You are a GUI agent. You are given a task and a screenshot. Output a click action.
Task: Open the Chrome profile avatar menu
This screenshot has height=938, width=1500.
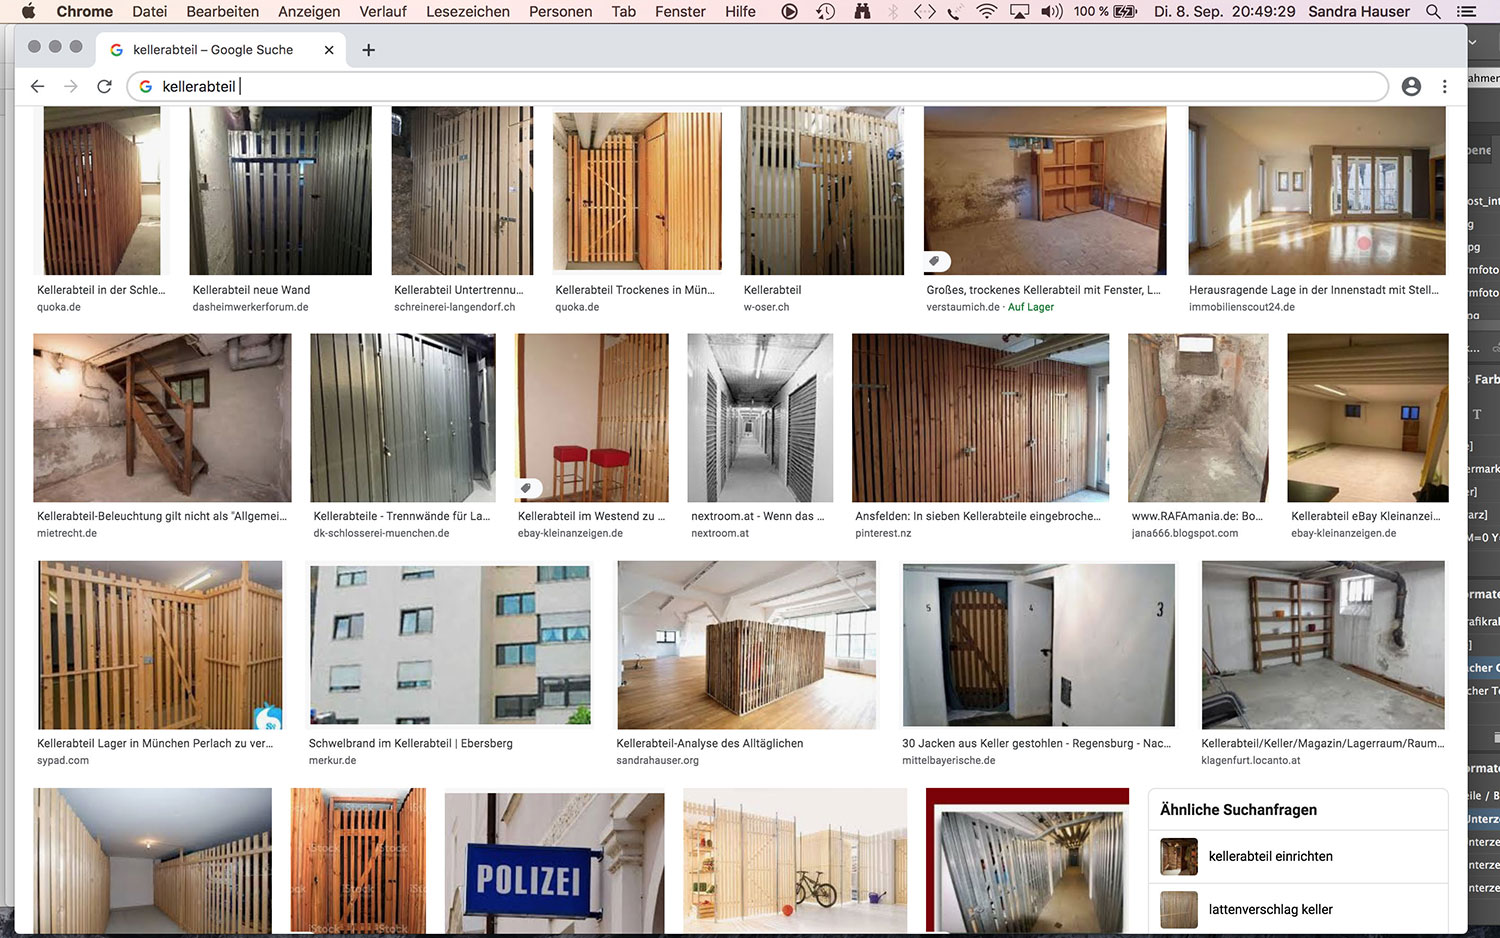[1411, 87]
